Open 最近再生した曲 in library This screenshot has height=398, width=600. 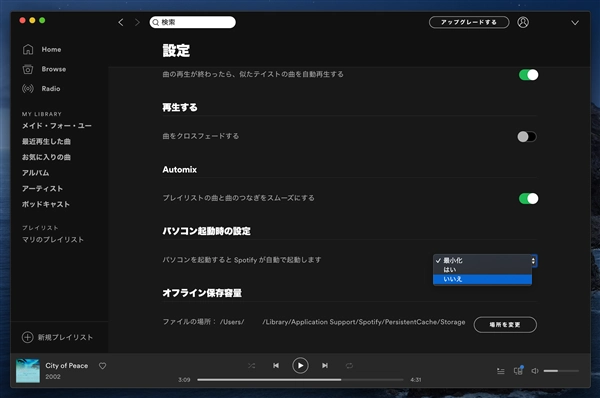point(46,142)
